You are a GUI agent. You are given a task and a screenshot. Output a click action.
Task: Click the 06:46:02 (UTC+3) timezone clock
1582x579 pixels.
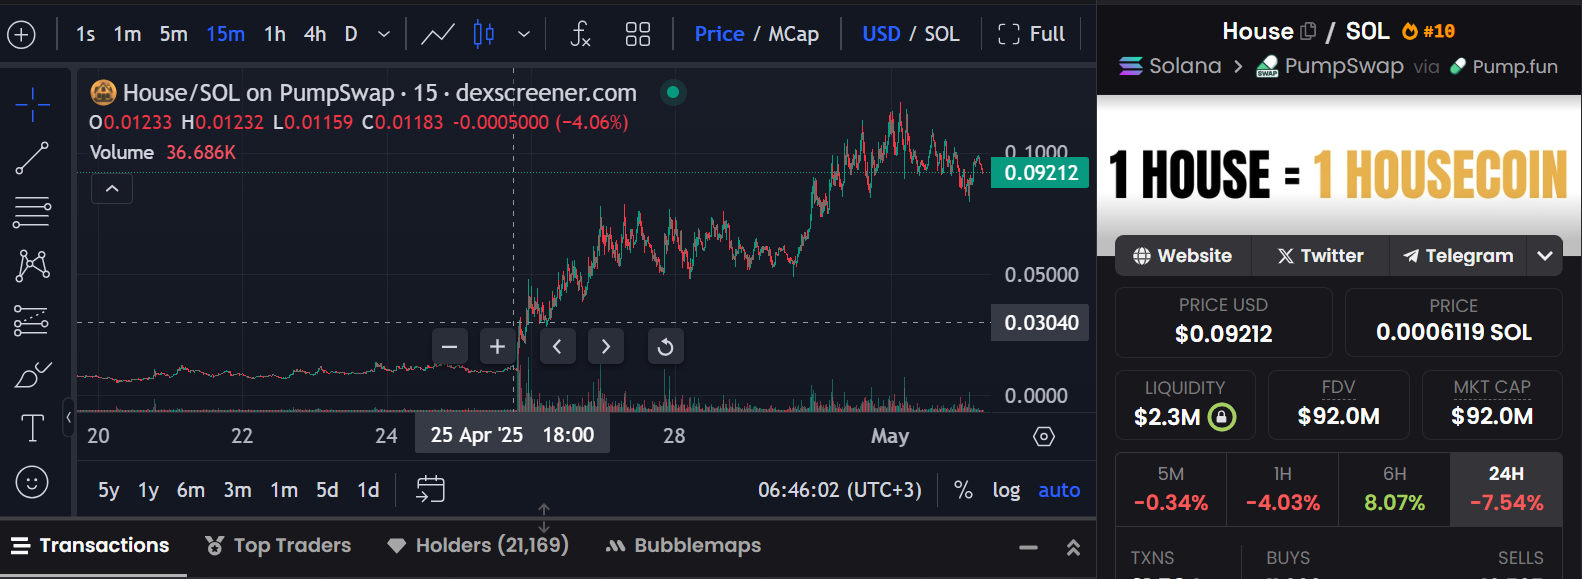point(840,490)
